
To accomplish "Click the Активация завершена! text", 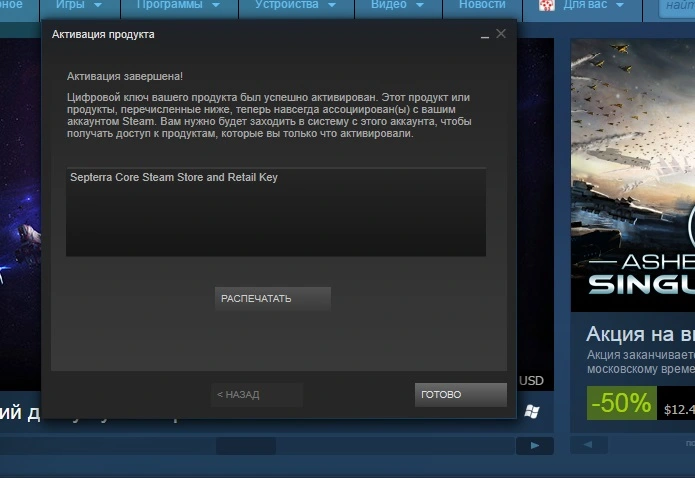I will [x=125, y=76].
